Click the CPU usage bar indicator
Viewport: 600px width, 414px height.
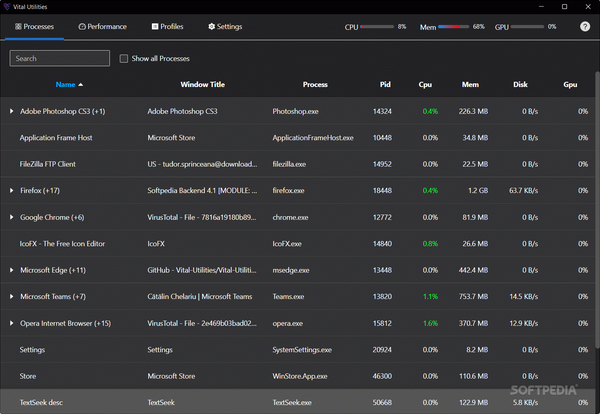pyautogui.click(x=378, y=27)
